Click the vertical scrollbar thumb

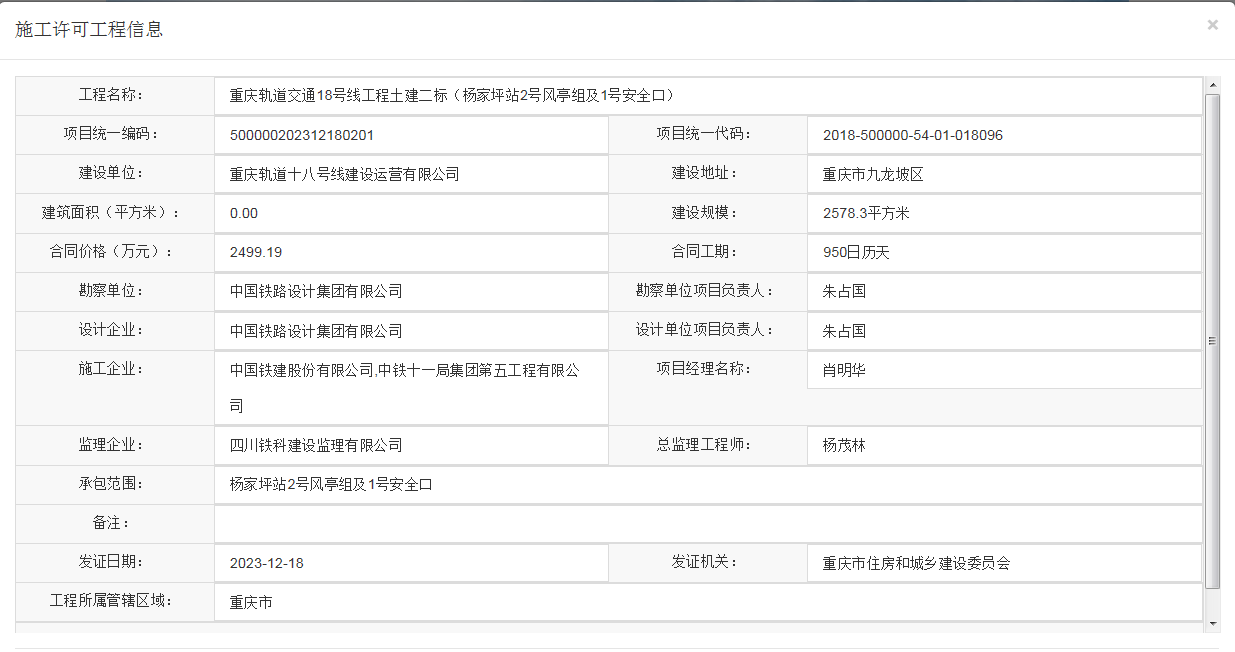1213,341
